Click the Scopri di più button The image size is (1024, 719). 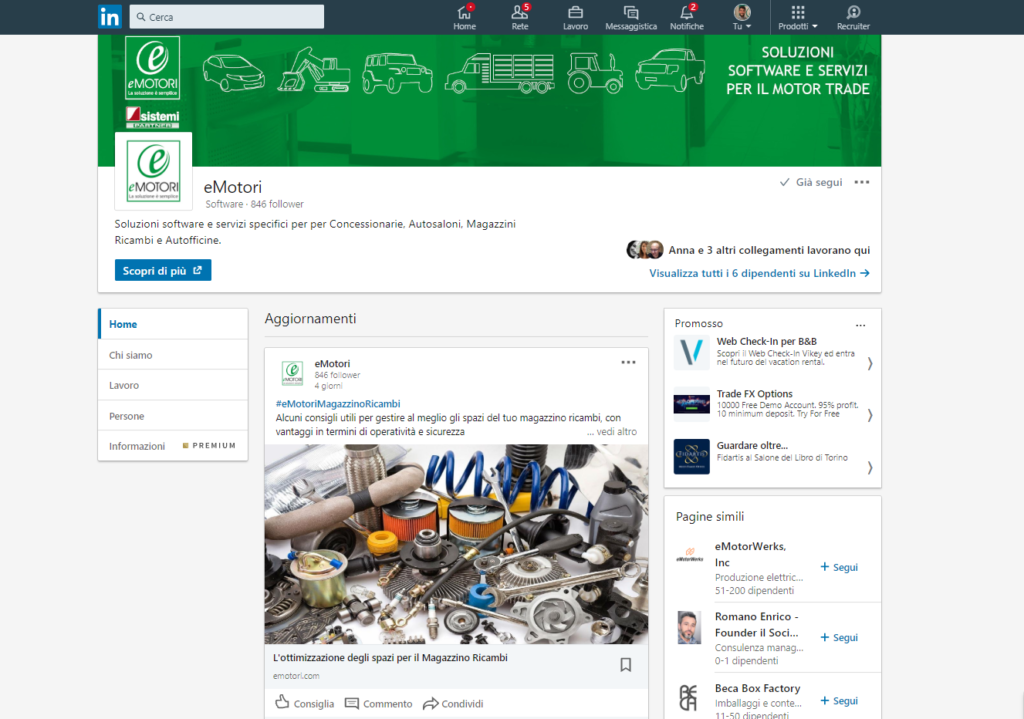coord(163,270)
